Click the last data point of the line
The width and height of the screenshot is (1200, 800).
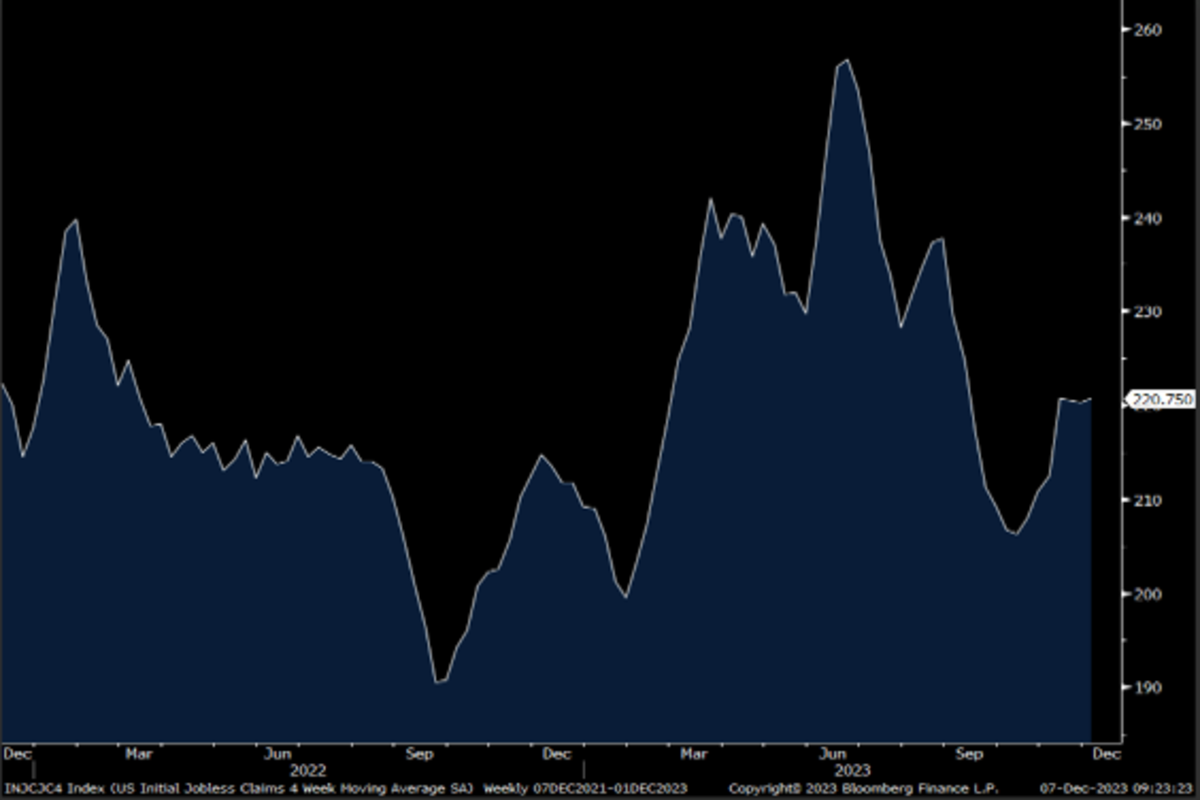[x=1090, y=399]
